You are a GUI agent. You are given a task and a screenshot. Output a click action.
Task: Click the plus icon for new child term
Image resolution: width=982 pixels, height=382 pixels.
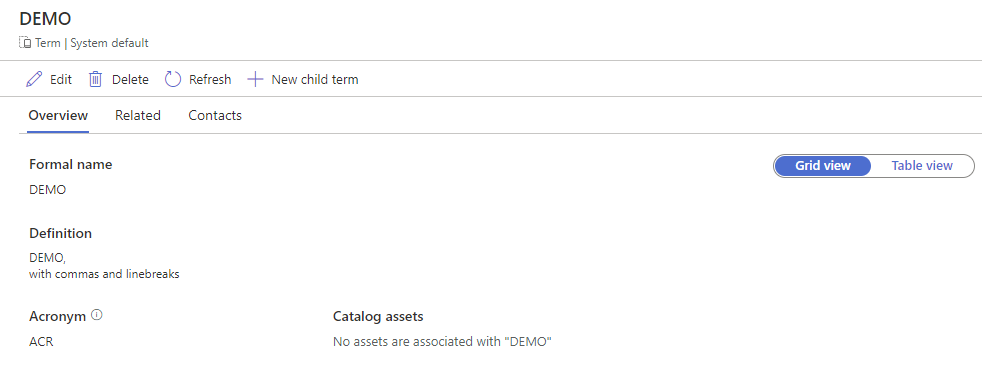pyautogui.click(x=255, y=80)
